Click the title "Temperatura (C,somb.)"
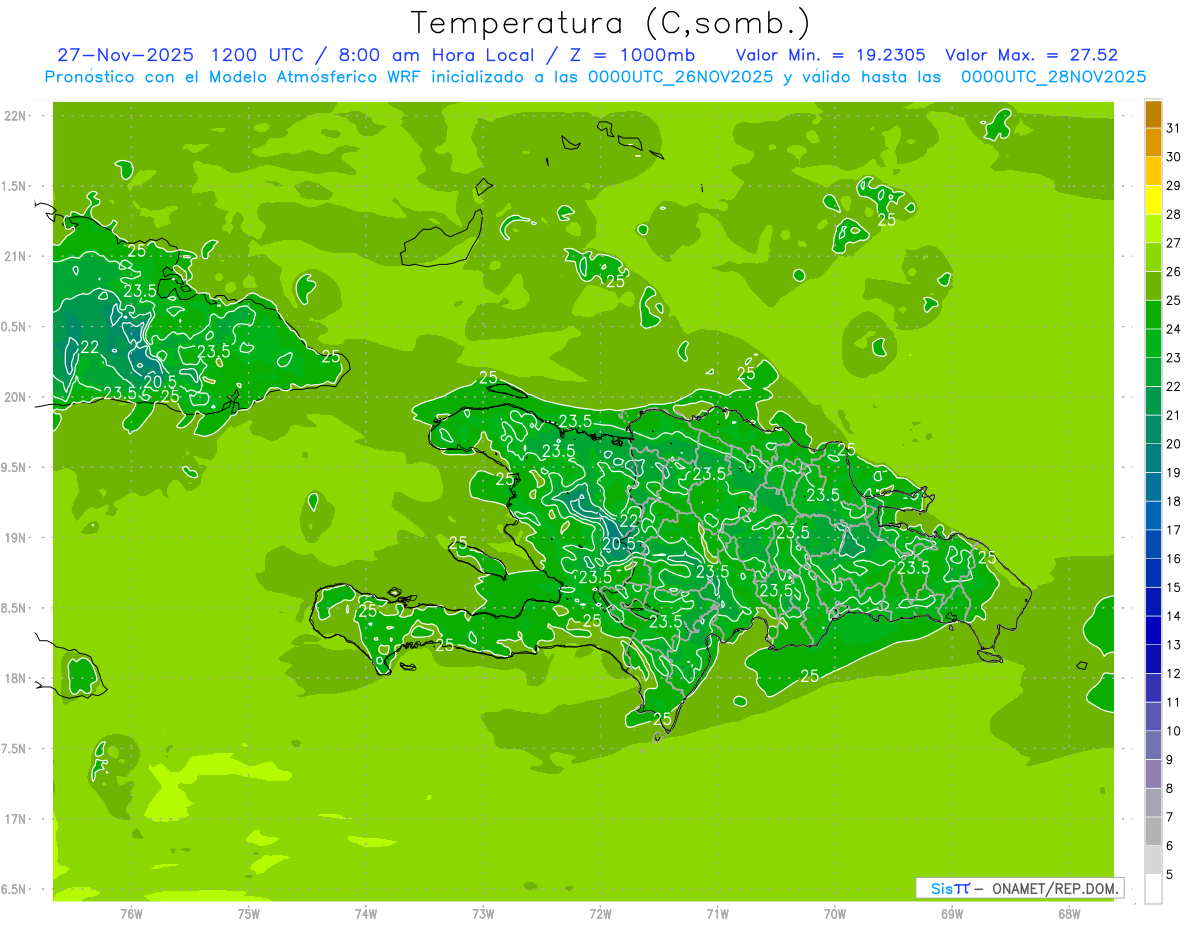Viewport: 1200px width, 927px height. (x=611, y=23)
